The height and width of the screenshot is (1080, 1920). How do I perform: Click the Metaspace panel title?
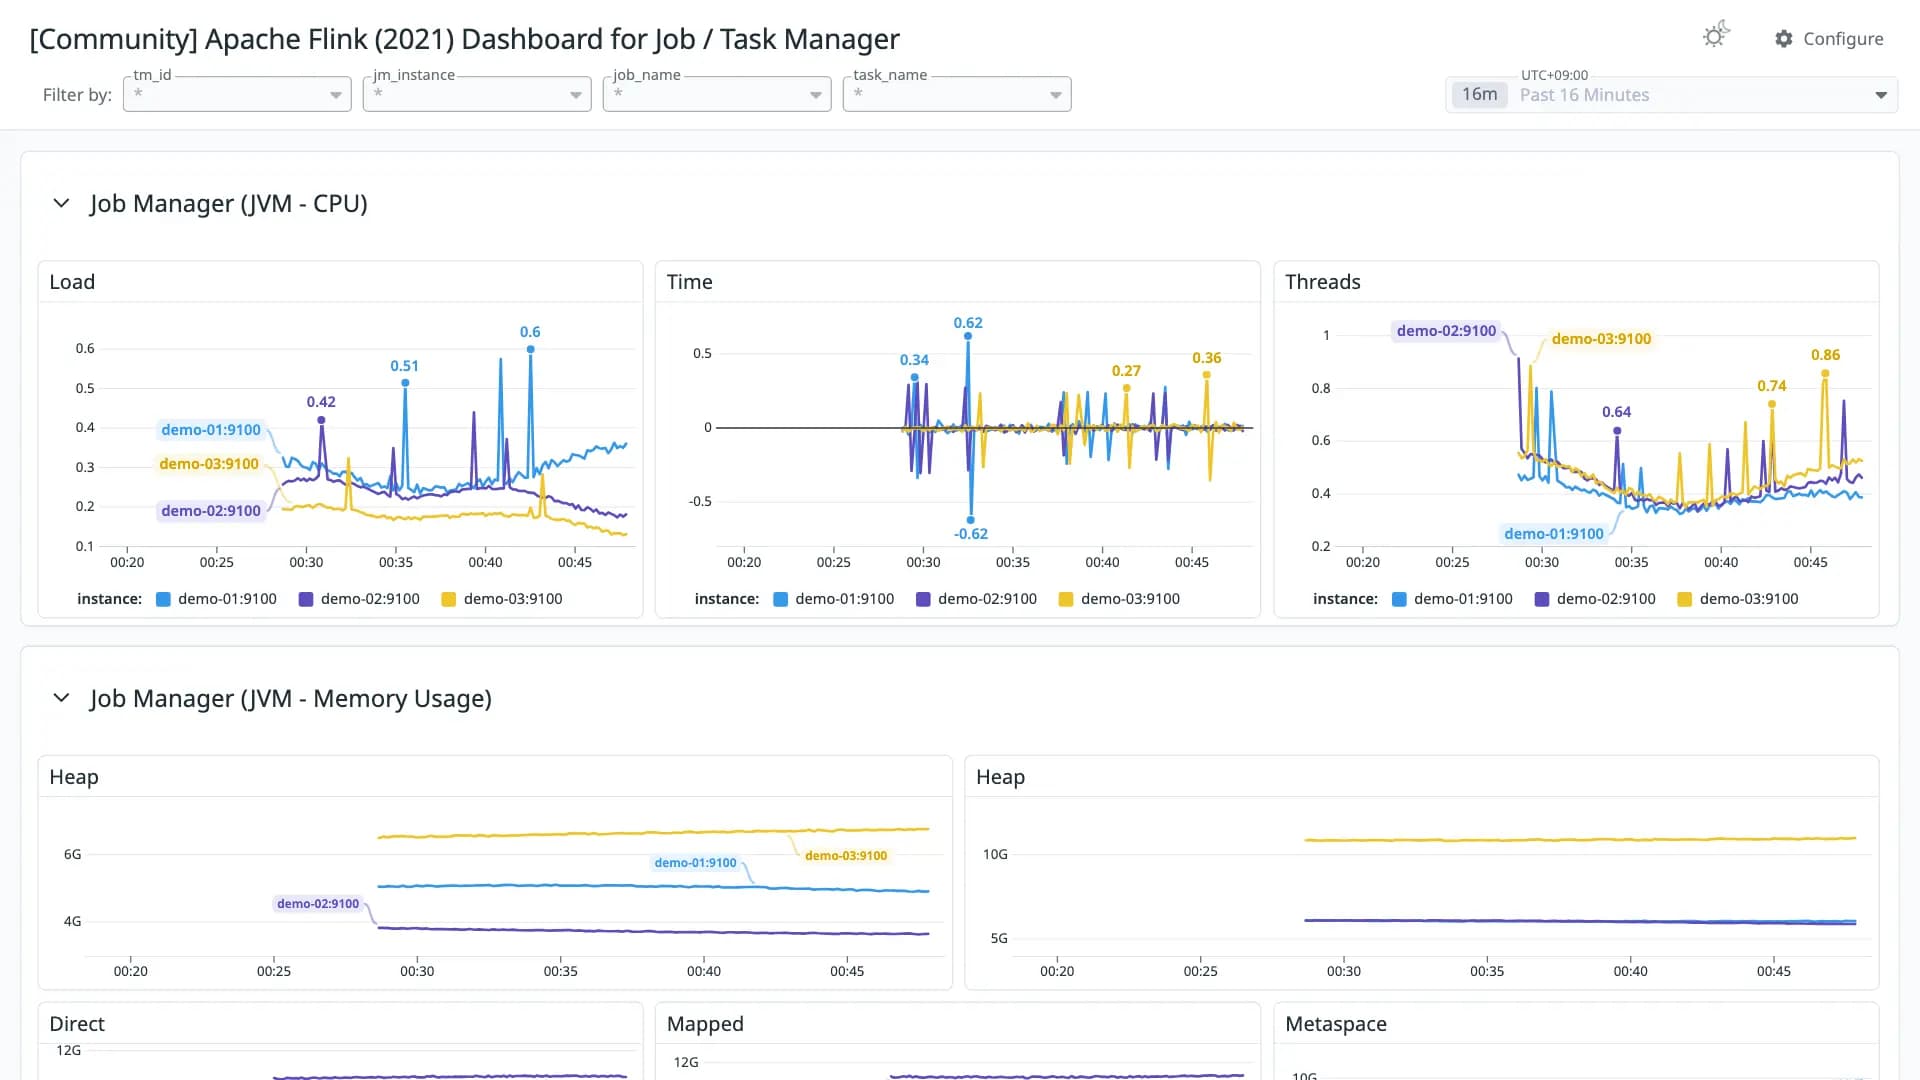click(x=1336, y=1024)
